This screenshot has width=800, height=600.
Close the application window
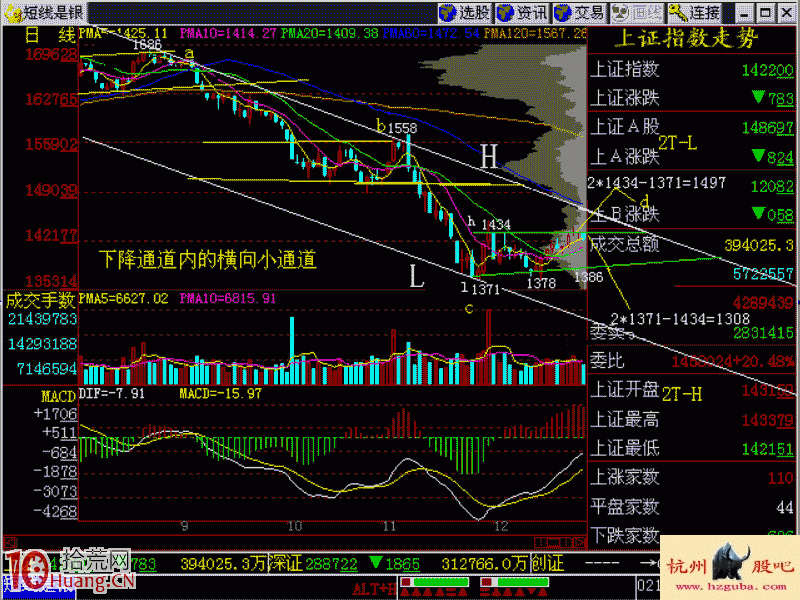click(x=787, y=13)
